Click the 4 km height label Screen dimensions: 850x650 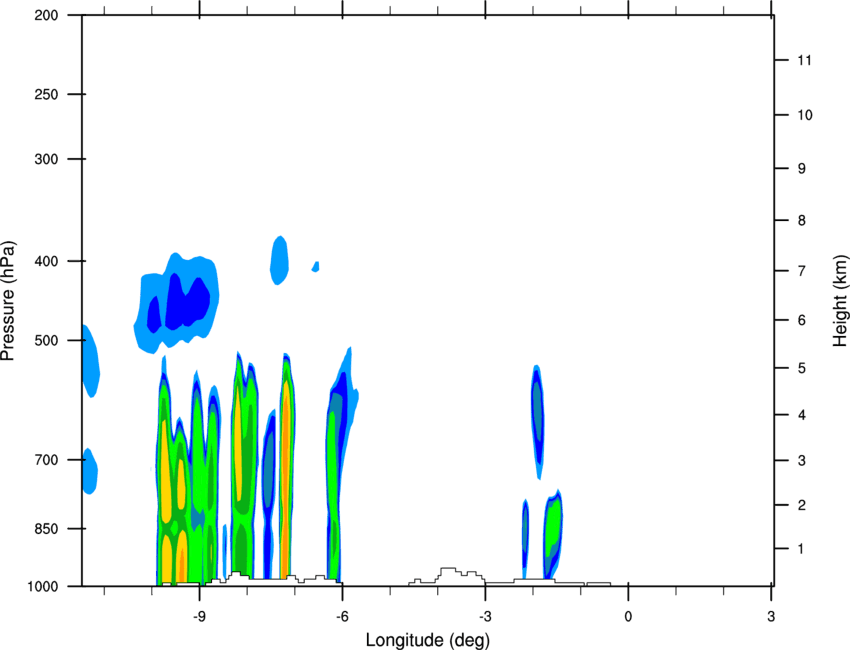(x=802, y=415)
